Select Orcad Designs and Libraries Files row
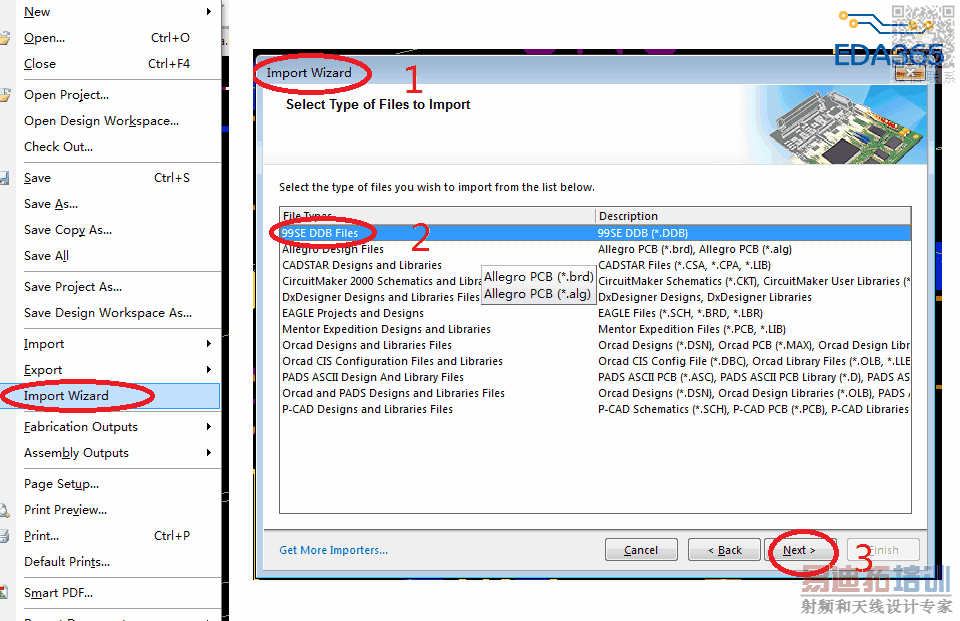 point(595,345)
